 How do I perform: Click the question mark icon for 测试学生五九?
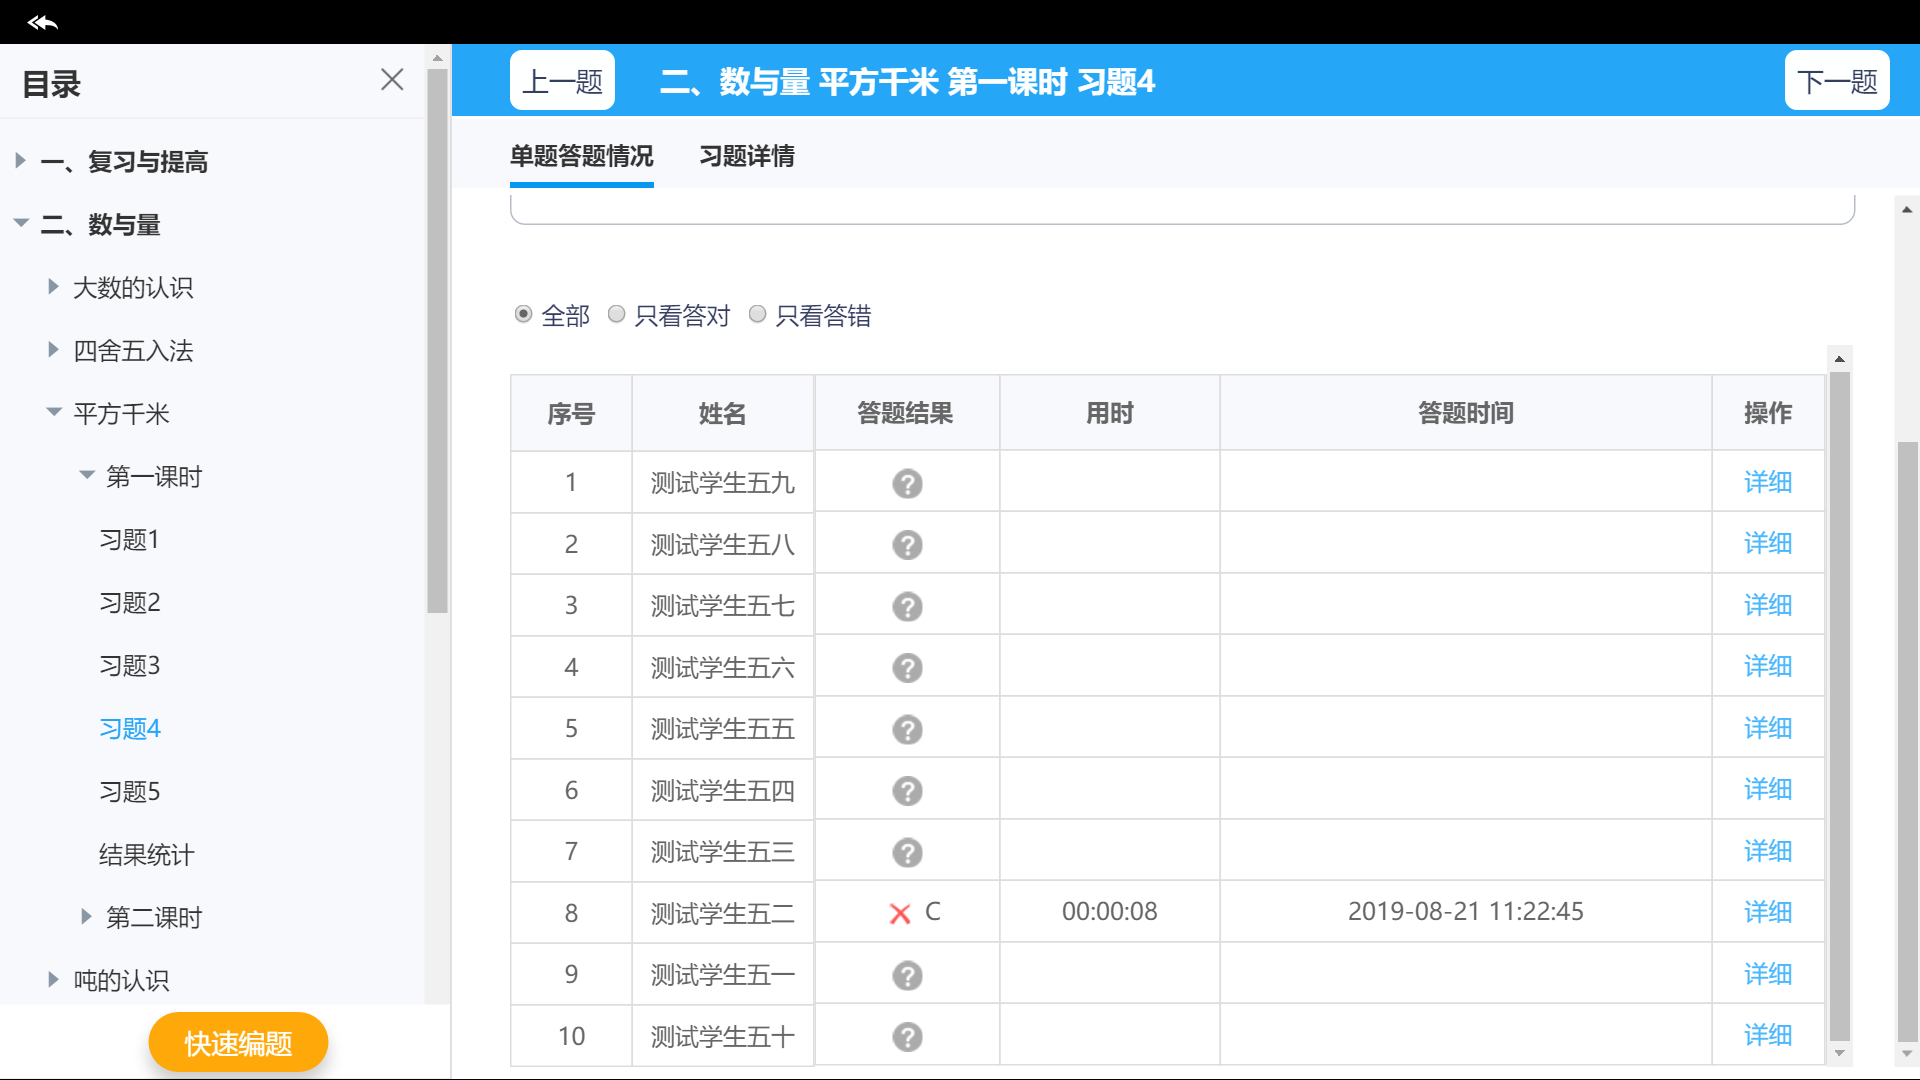[x=907, y=484]
